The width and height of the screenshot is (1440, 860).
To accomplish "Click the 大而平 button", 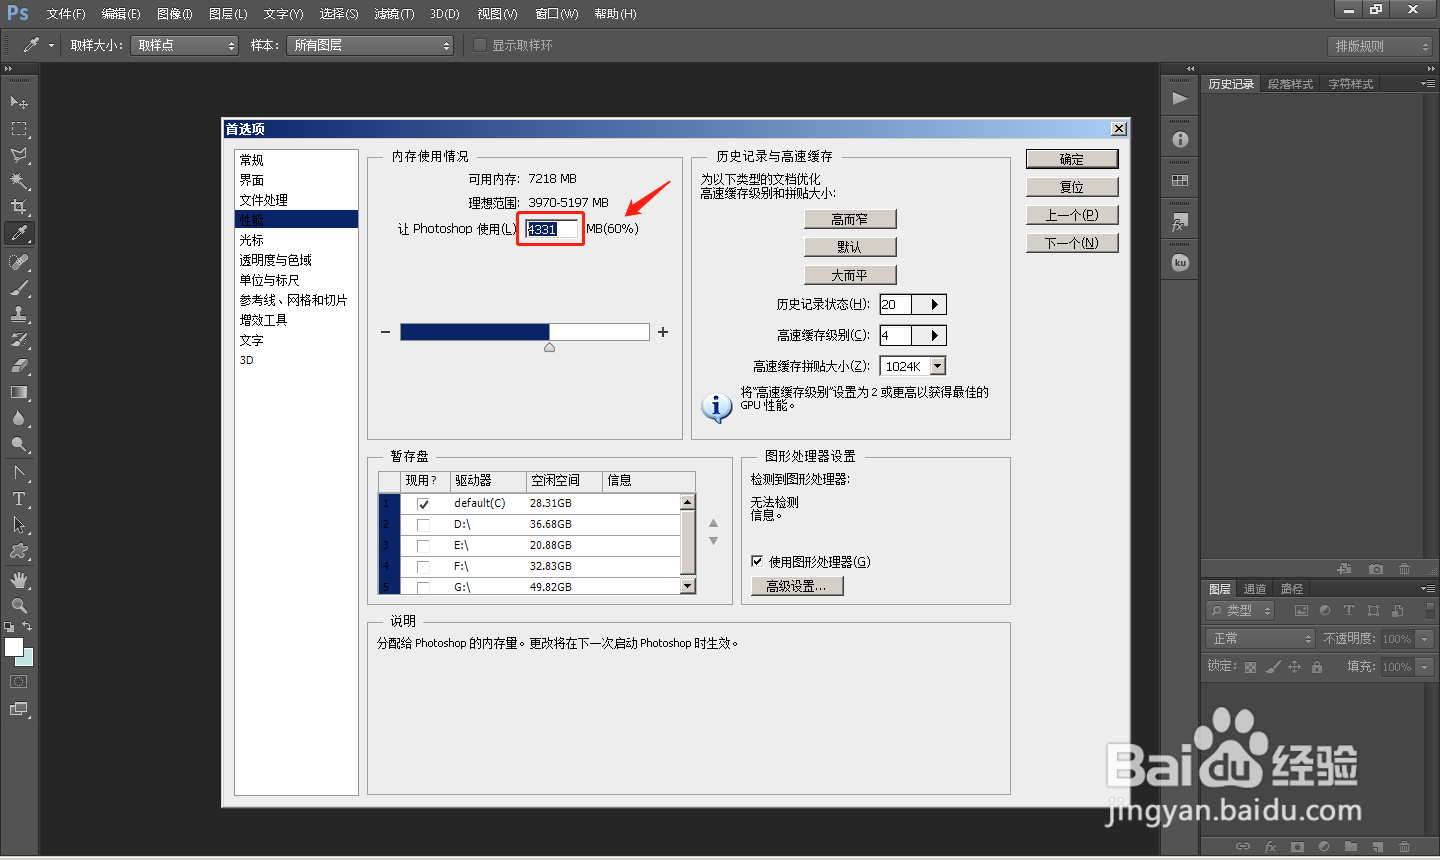I will 850,275.
